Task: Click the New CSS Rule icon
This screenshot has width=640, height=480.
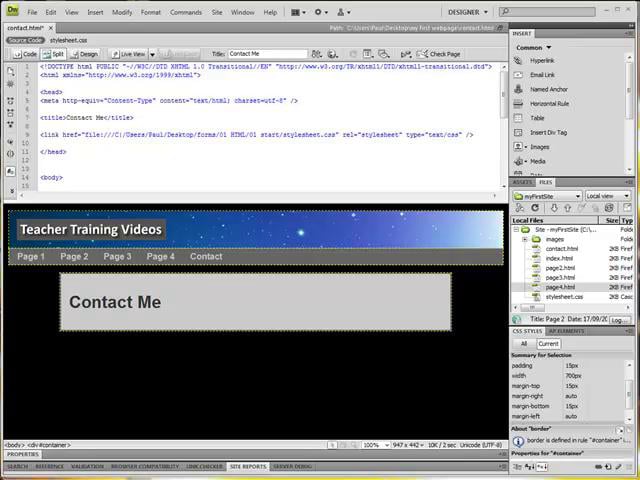Action: click(x=608, y=467)
